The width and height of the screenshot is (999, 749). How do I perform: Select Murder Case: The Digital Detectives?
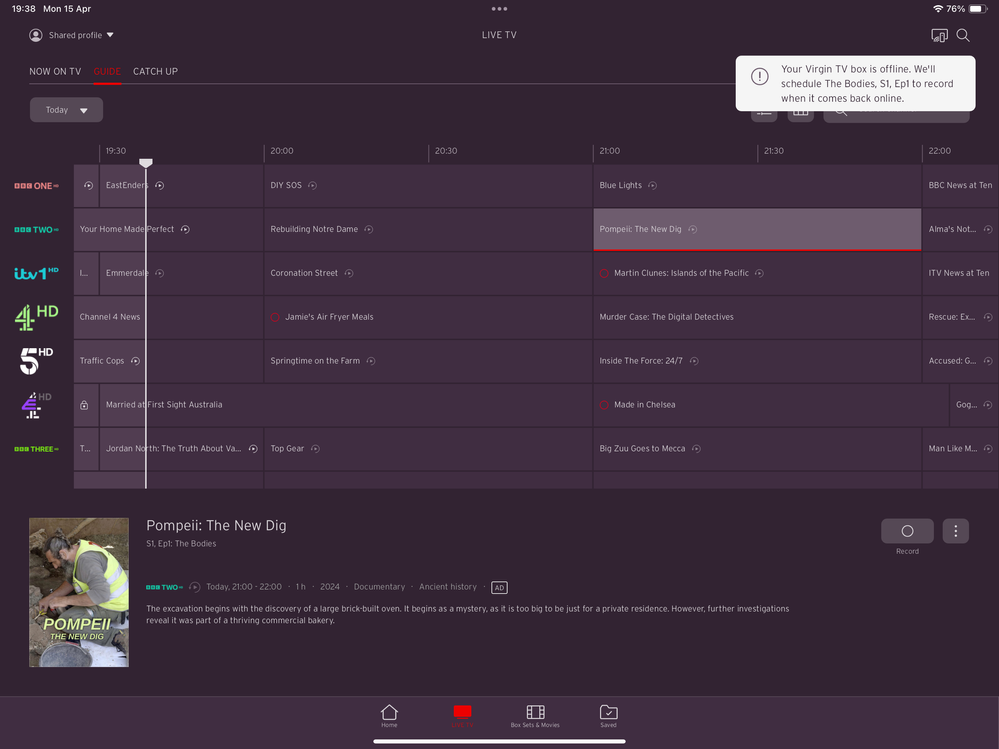pyautogui.click(x=757, y=317)
